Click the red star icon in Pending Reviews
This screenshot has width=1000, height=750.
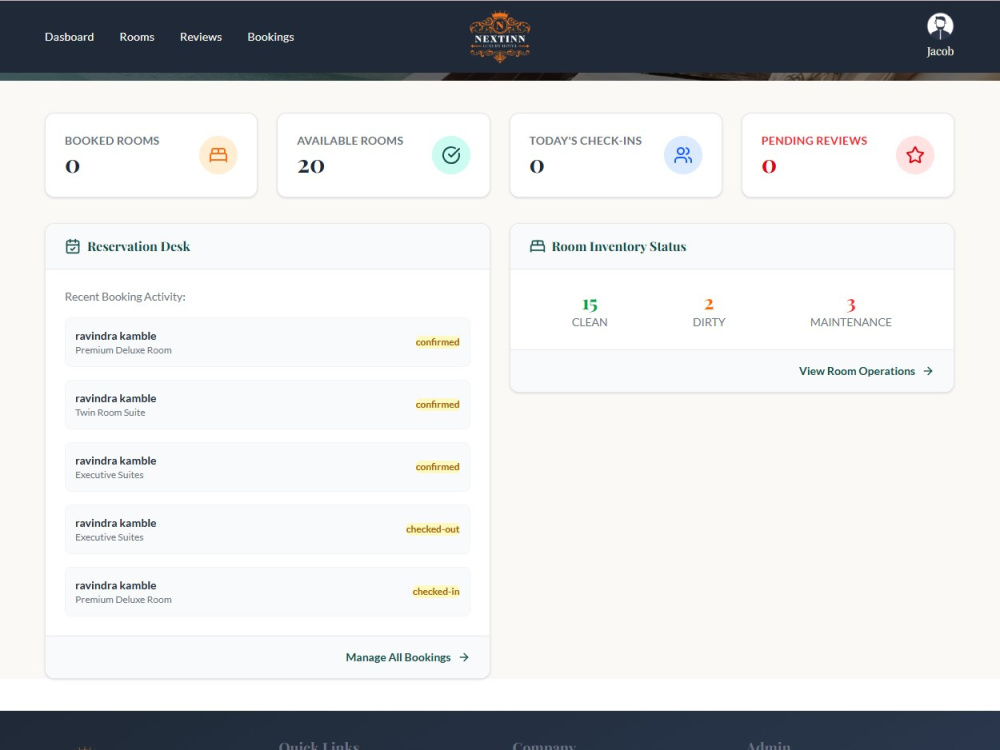915,155
